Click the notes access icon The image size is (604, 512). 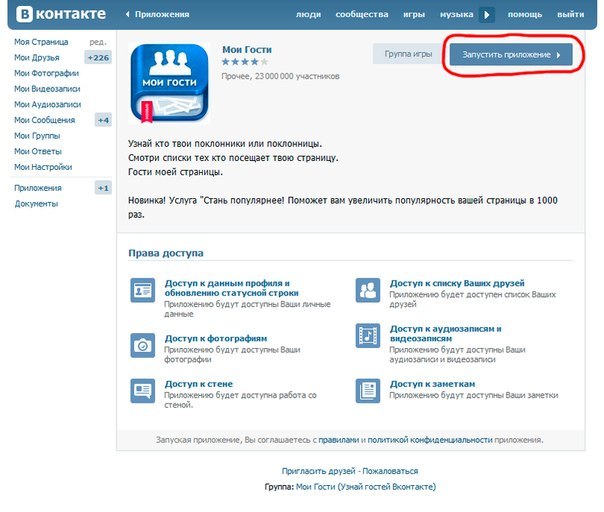(368, 390)
